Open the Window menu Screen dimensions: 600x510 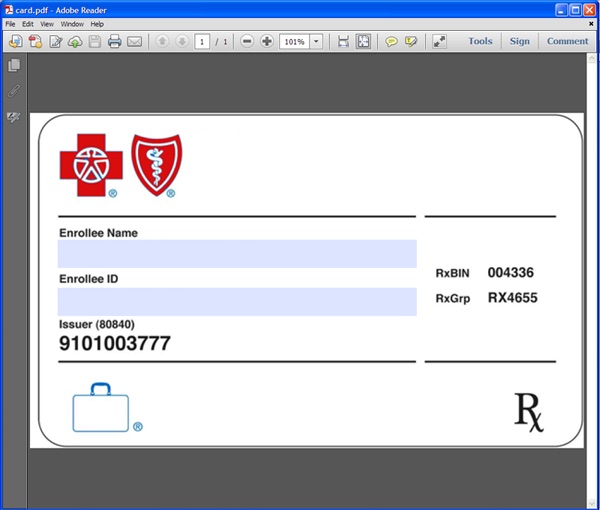click(x=72, y=24)
